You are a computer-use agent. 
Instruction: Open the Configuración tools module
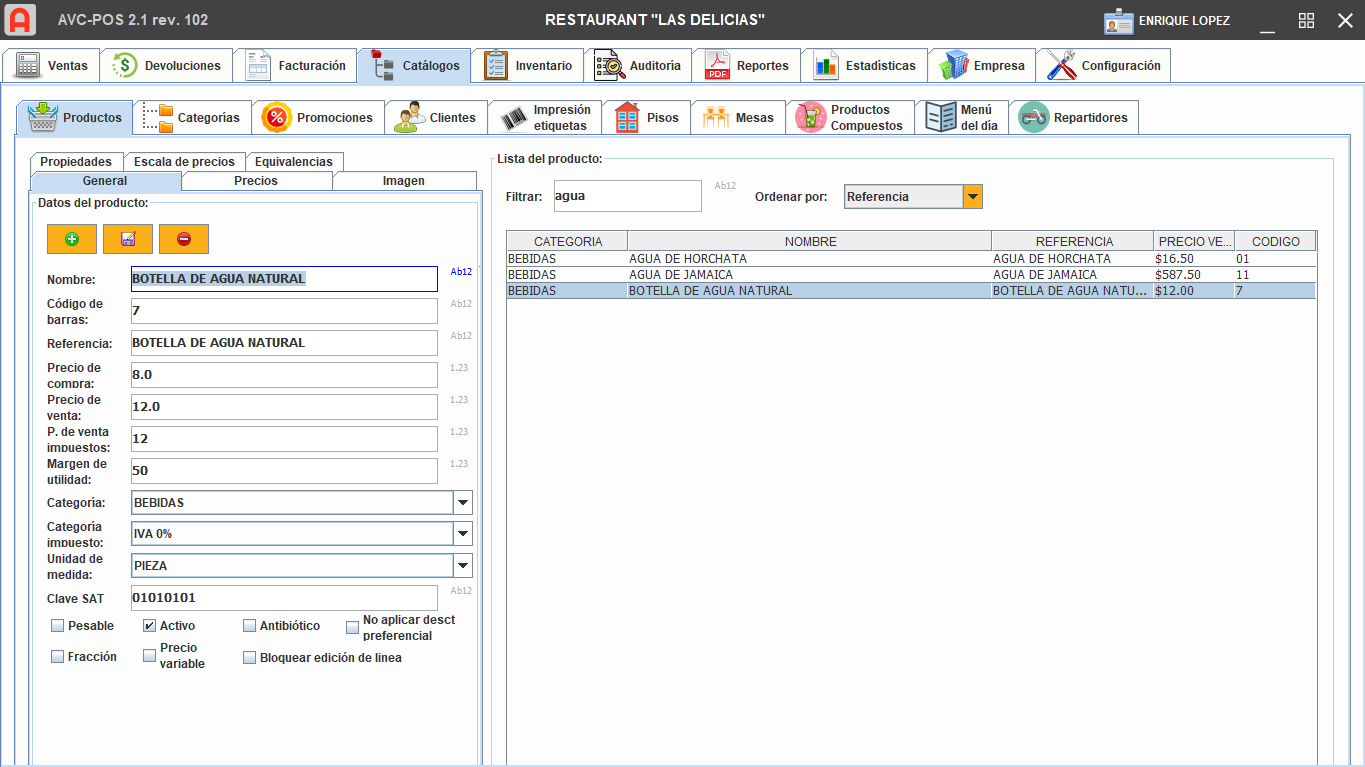(x=1103, y=66)
